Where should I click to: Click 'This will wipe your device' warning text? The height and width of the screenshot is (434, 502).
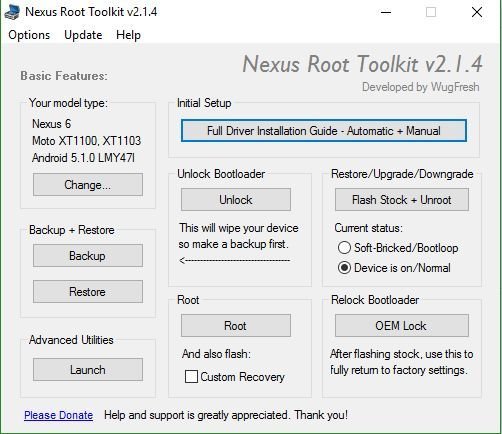pos(239,228)
